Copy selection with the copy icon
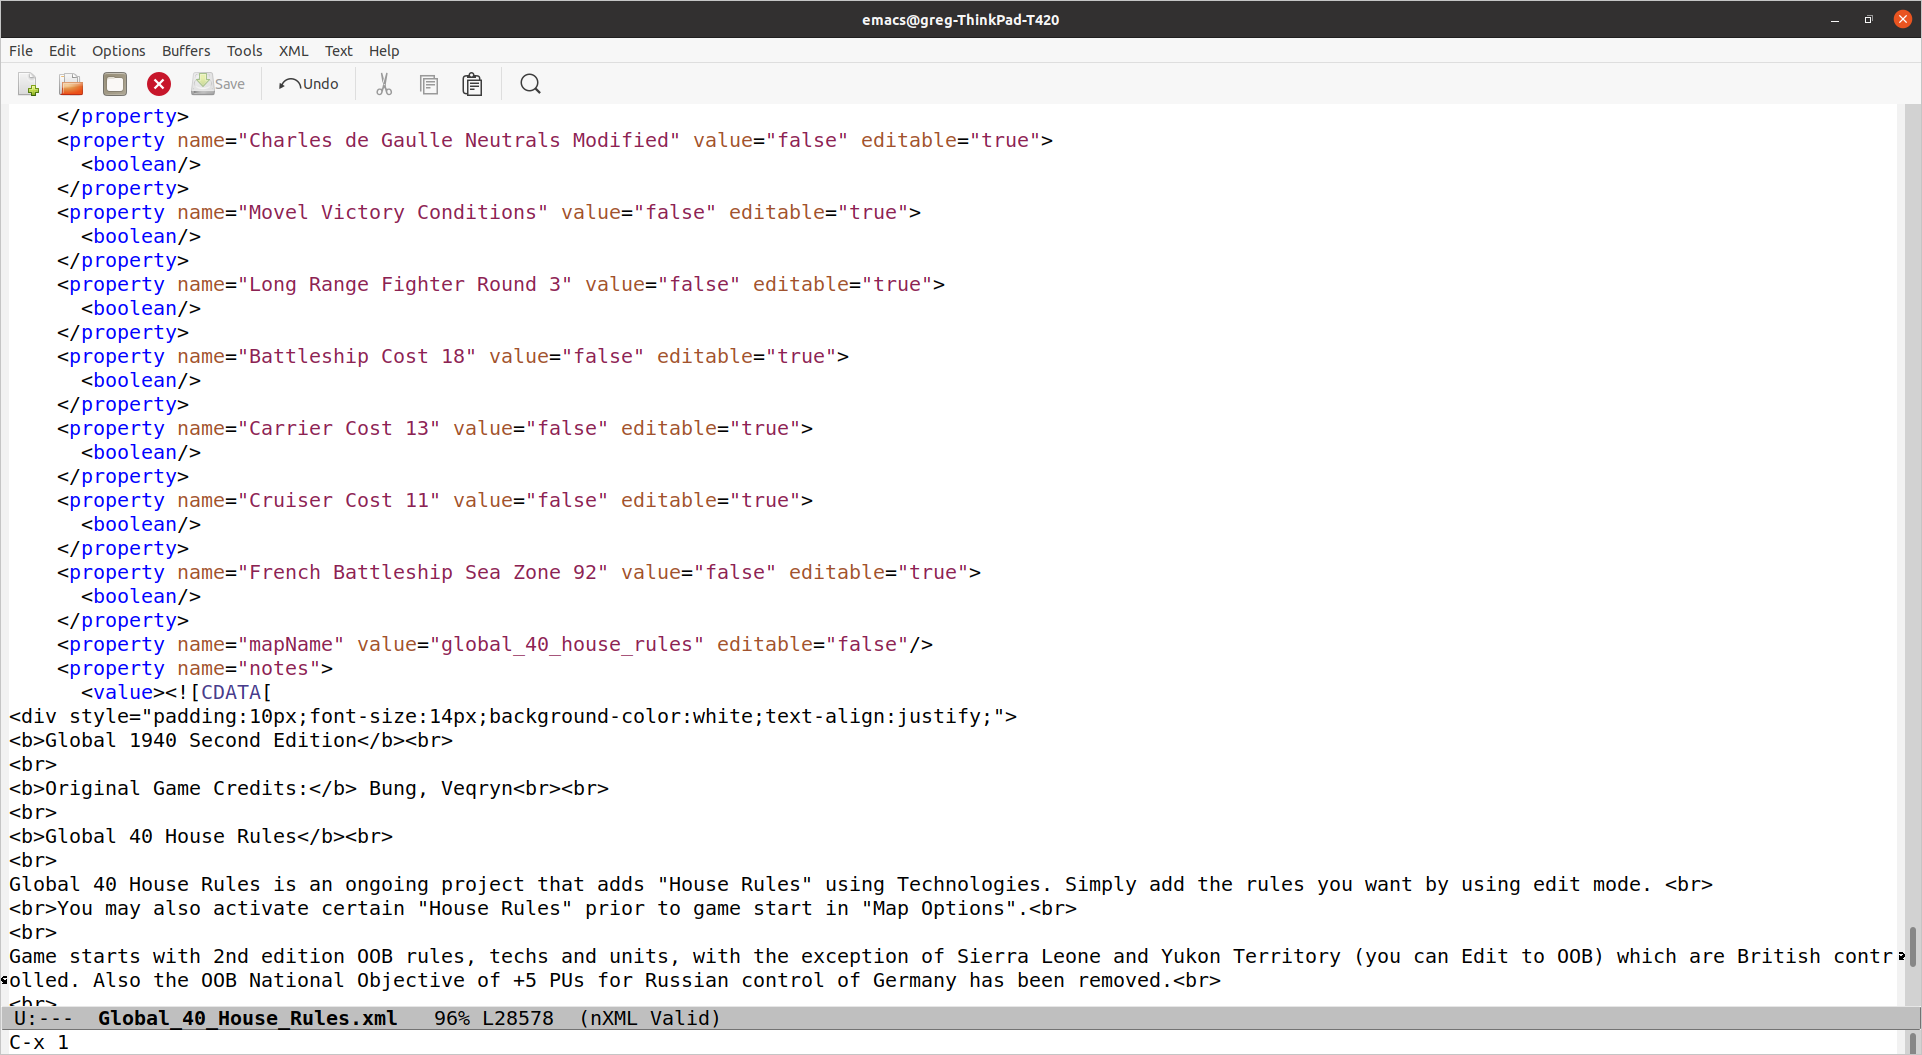The width and height of the screenshot is (1922, 1055). click(429, 84)
